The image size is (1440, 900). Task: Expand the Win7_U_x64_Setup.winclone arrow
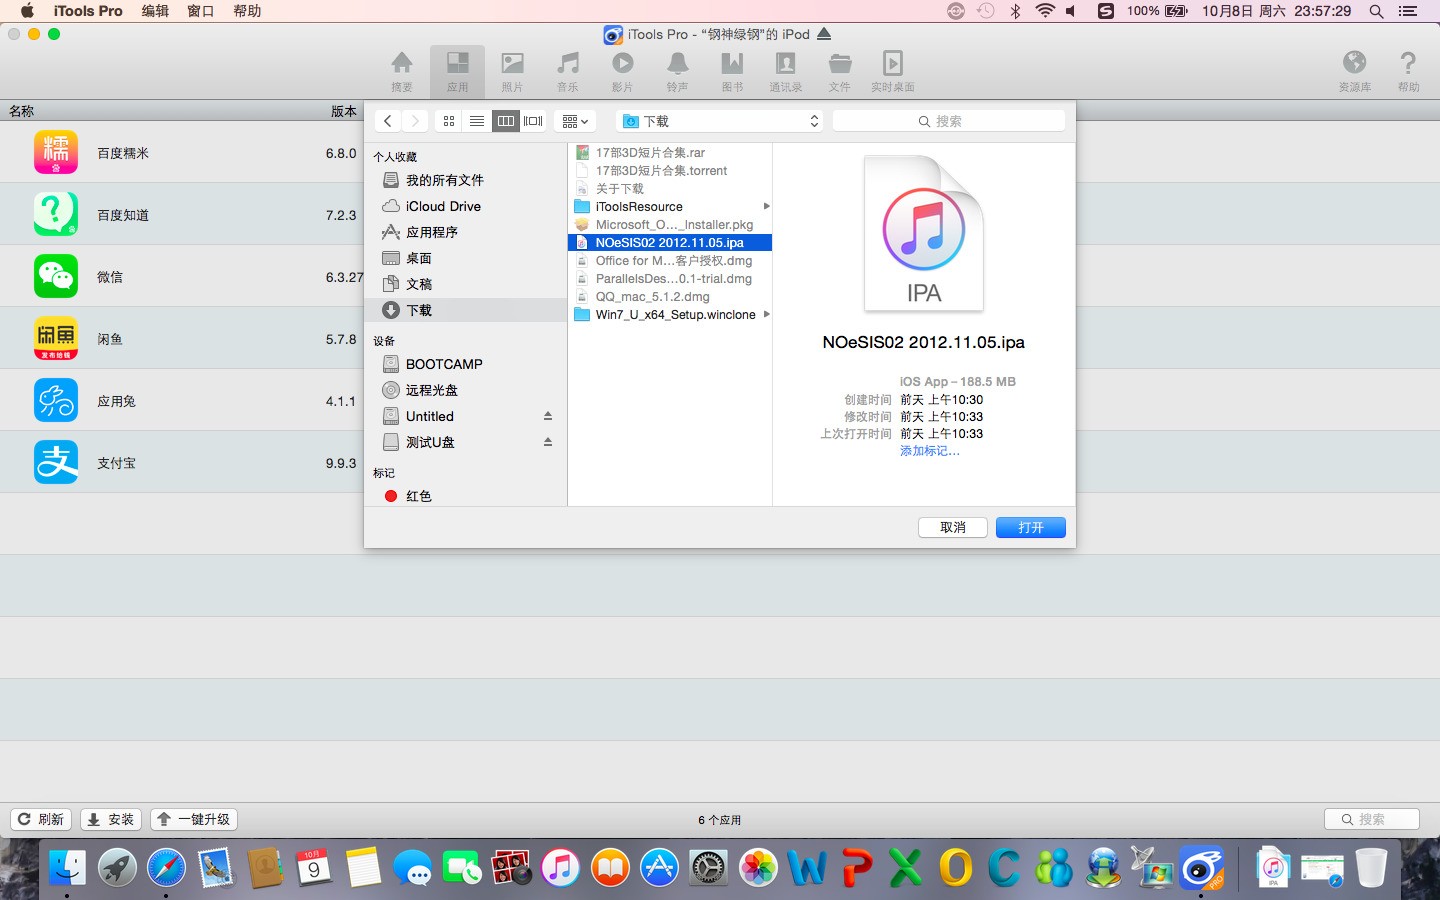(766, 314)
